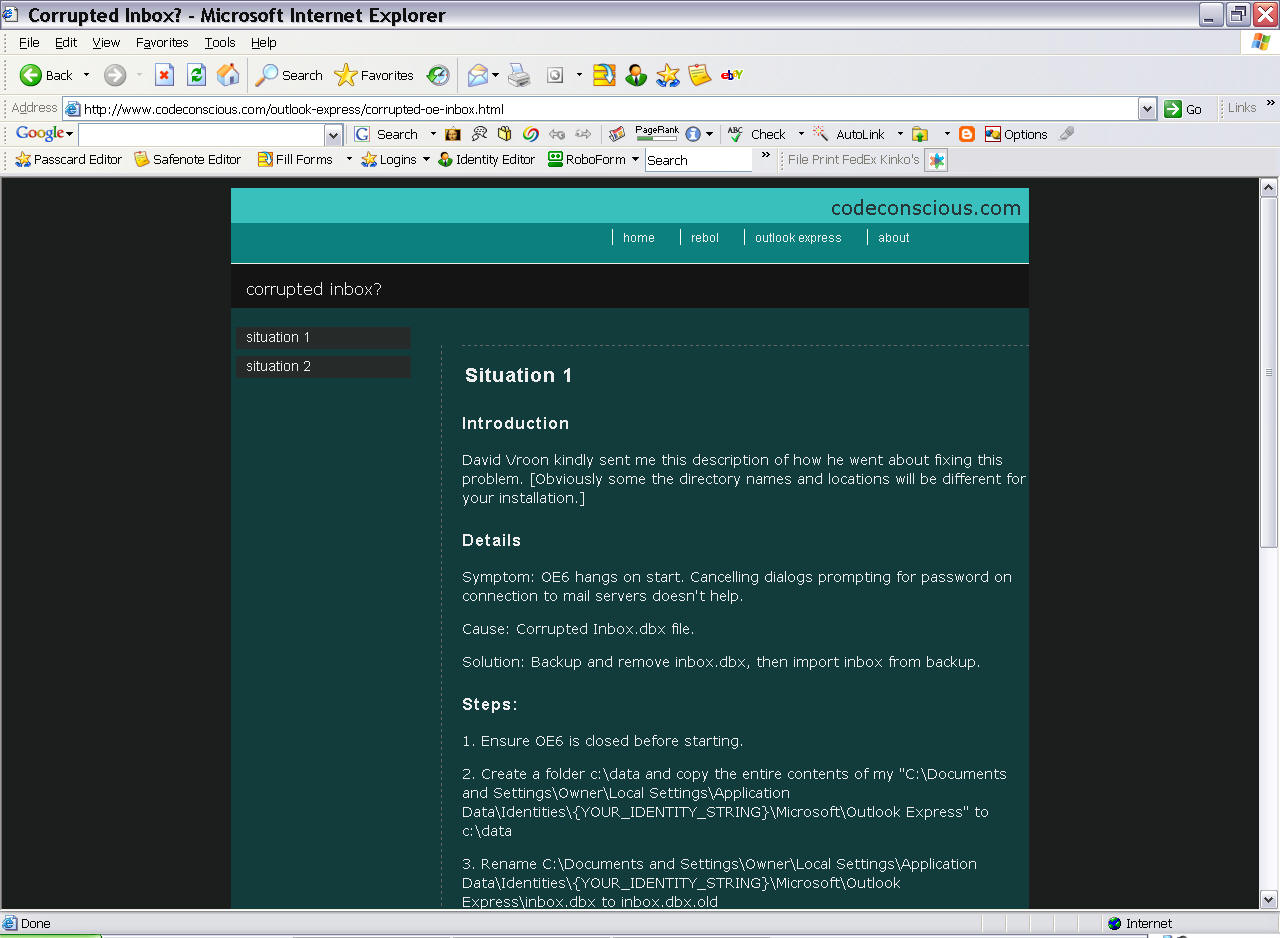
Task: Click the Back navigation button
Action: pyautogui.click(x=46, y=75)
